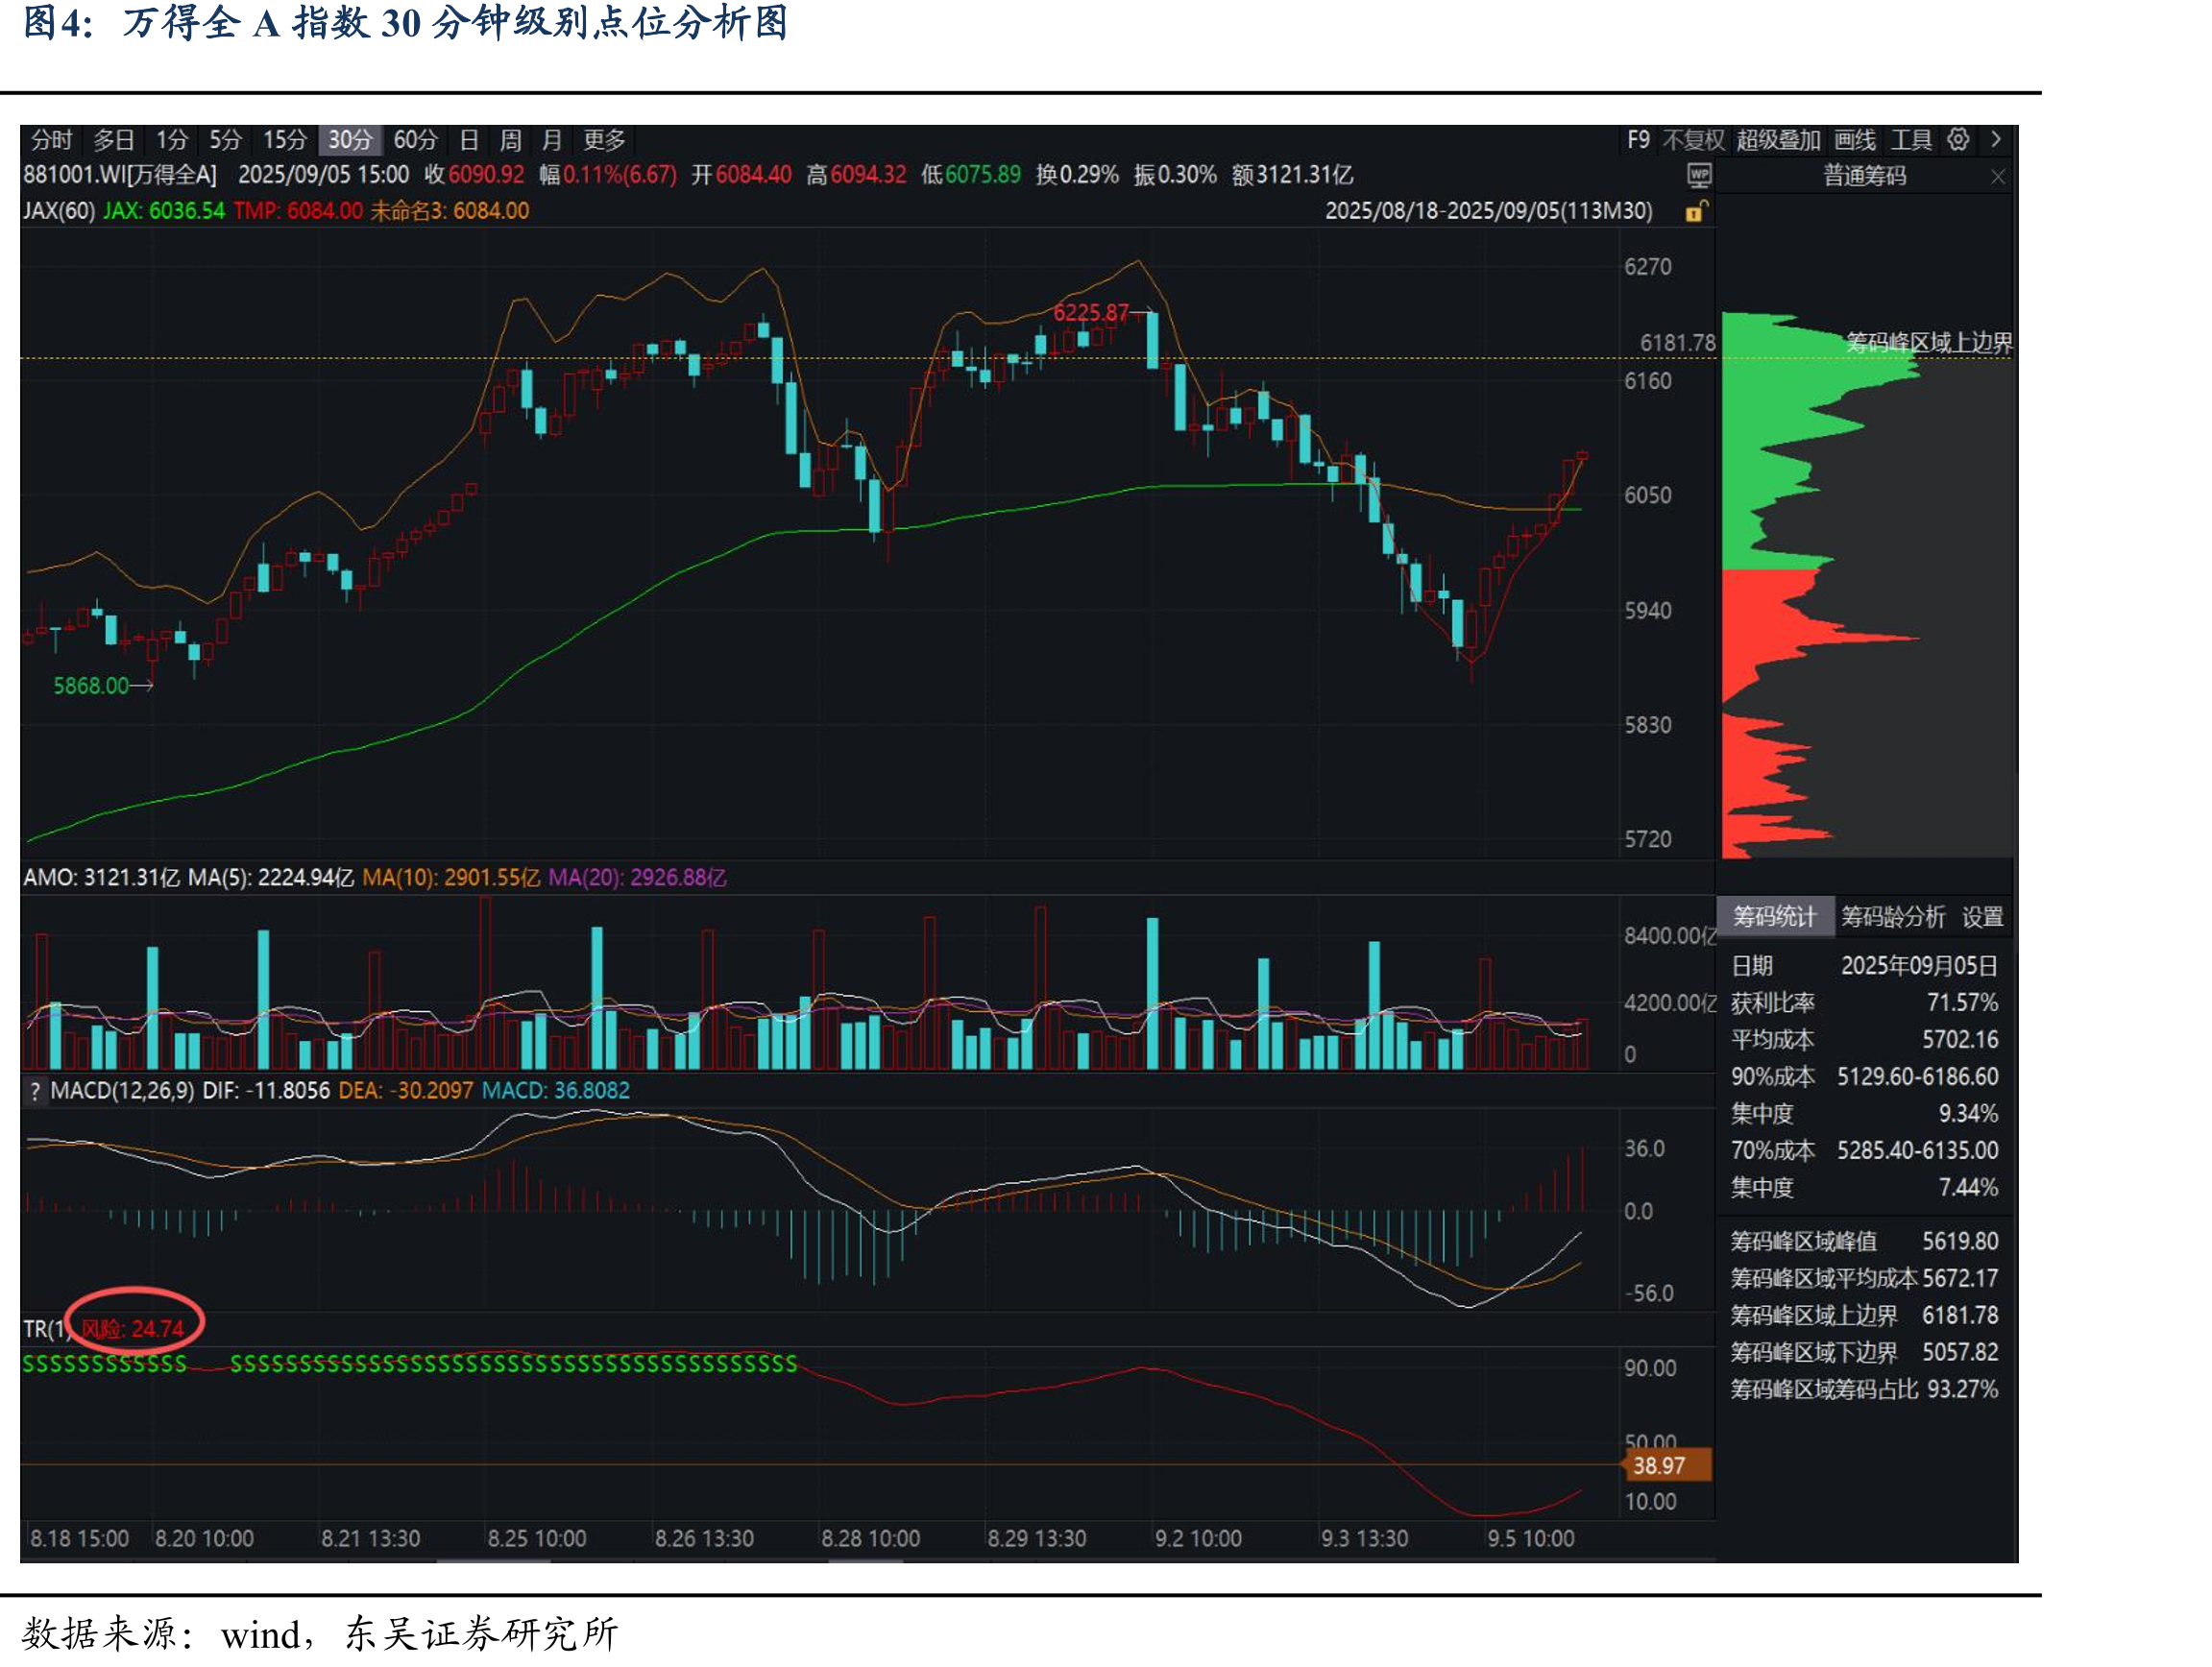Image resolution: width=2212 pixels, height=1667 pixels.
Task: Select the 15分 timeframe tab
Action: click(x=285, y=140)
